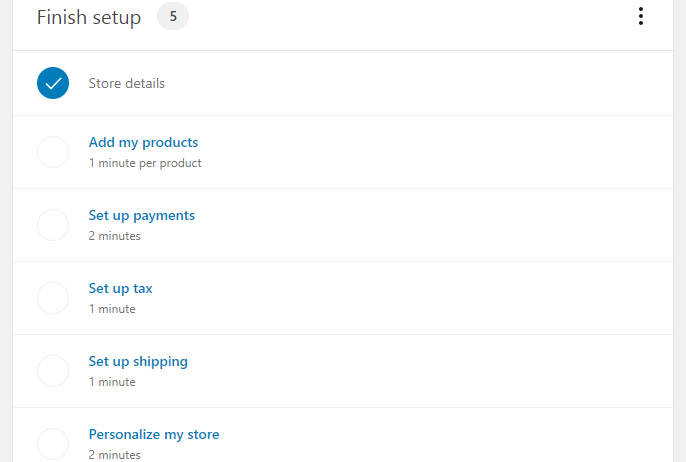Viewport: 686px width, 462px height.
Task: Open the Set up payments task
Action: tap(142, 216)
